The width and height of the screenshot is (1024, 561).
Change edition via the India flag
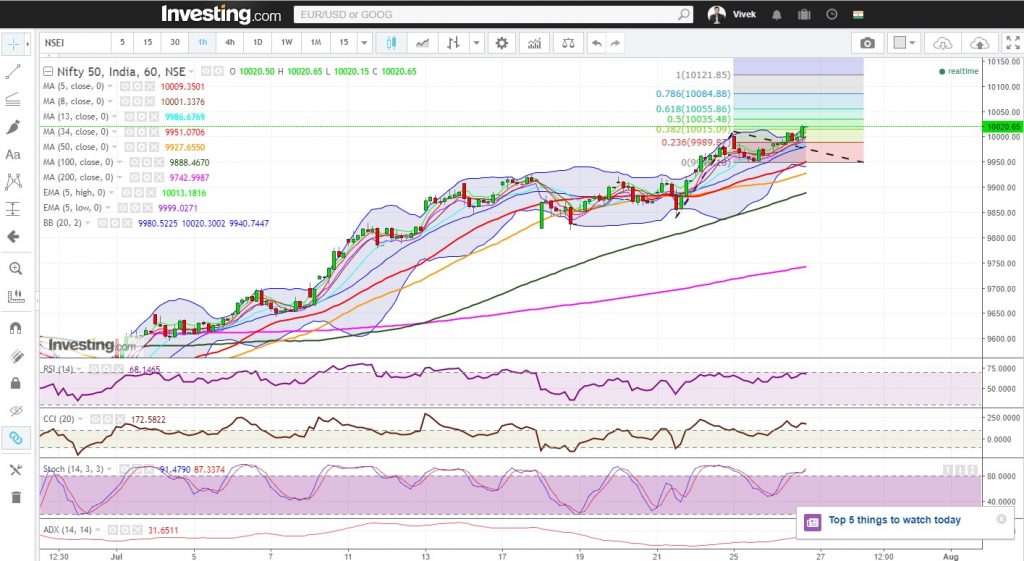tap(858, 14)
